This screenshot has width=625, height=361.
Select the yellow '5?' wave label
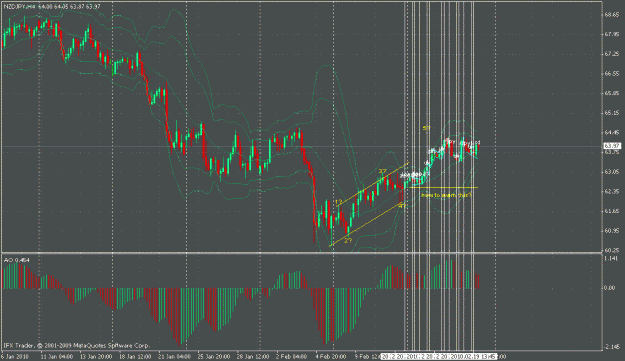point(426,128)
